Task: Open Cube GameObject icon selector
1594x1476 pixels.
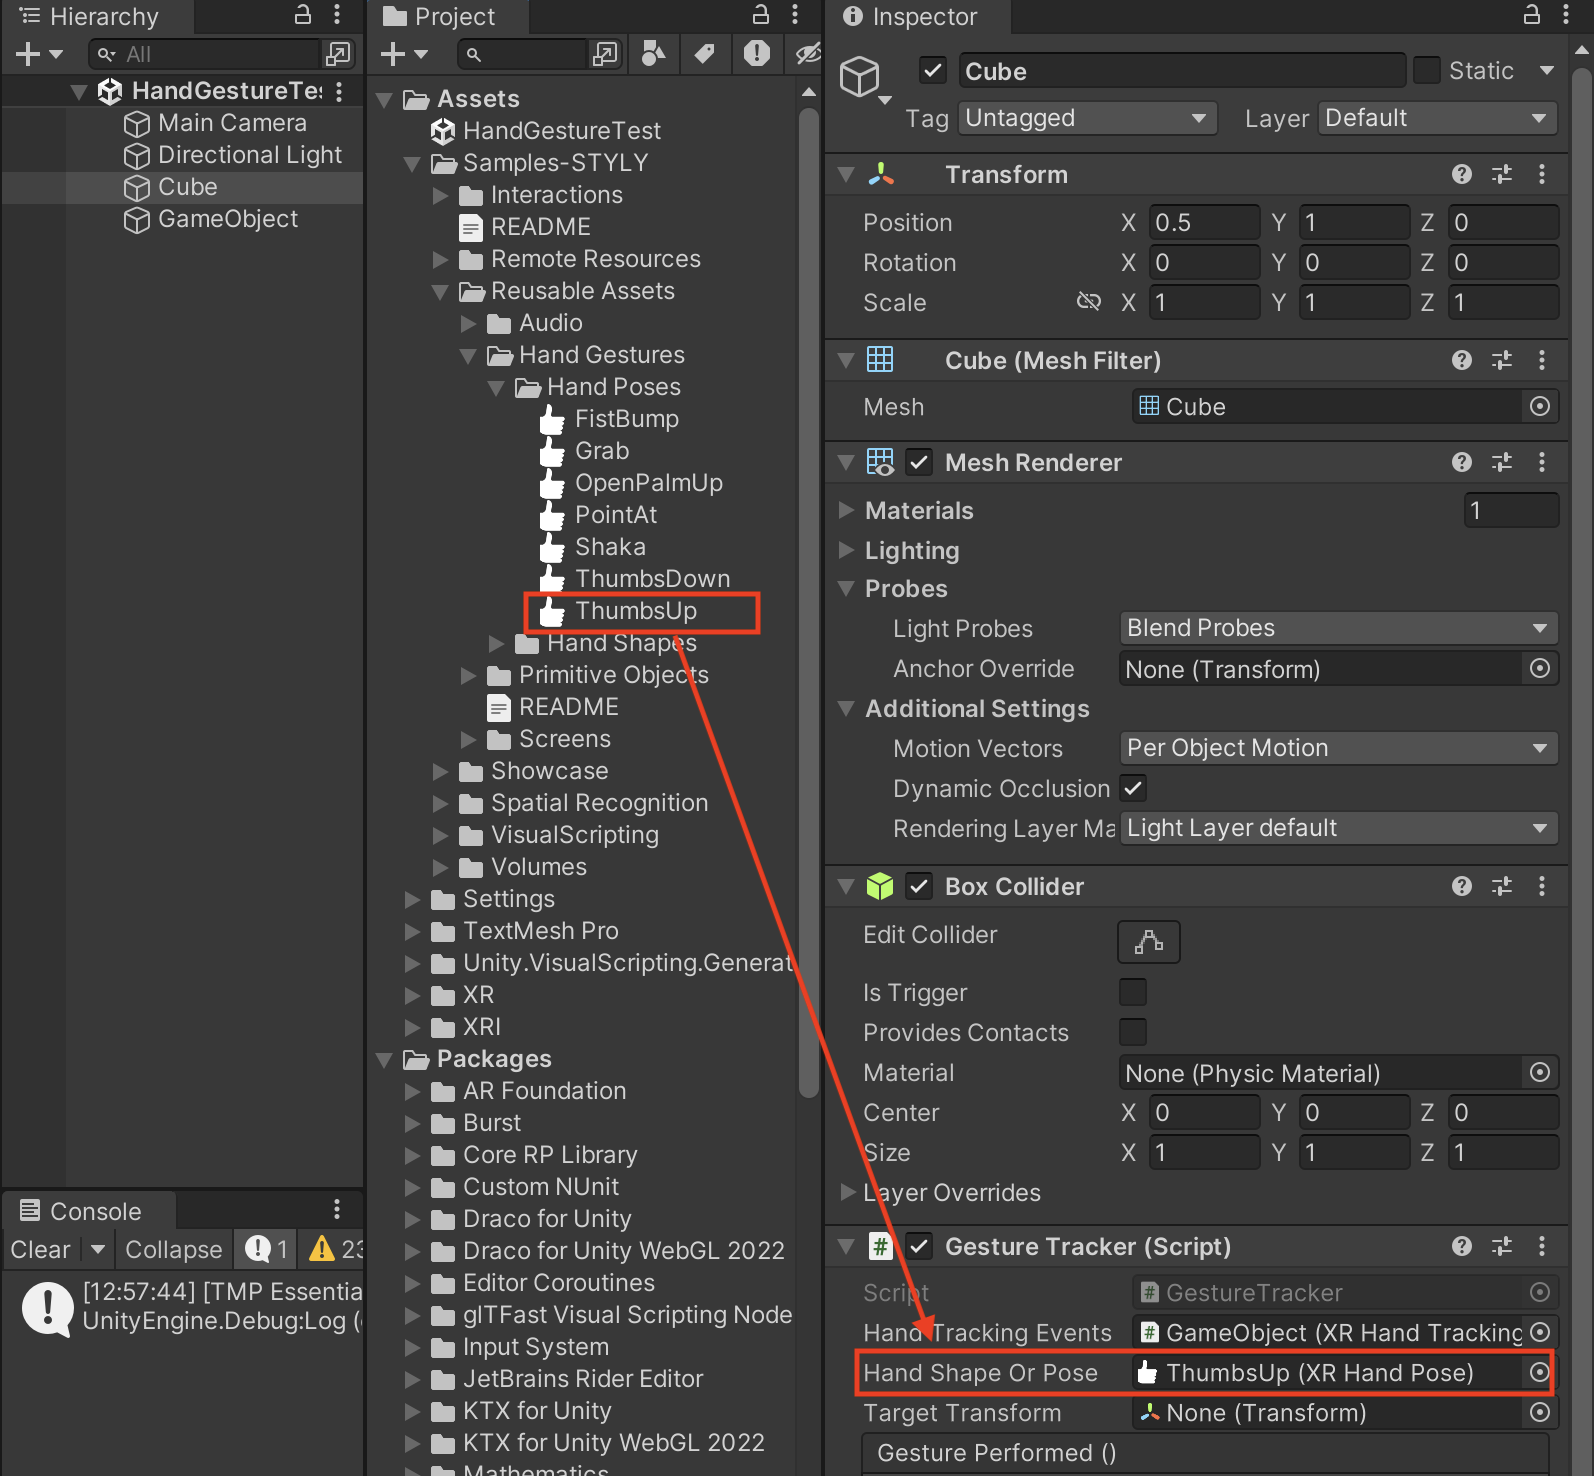Action: pos(865,79)
